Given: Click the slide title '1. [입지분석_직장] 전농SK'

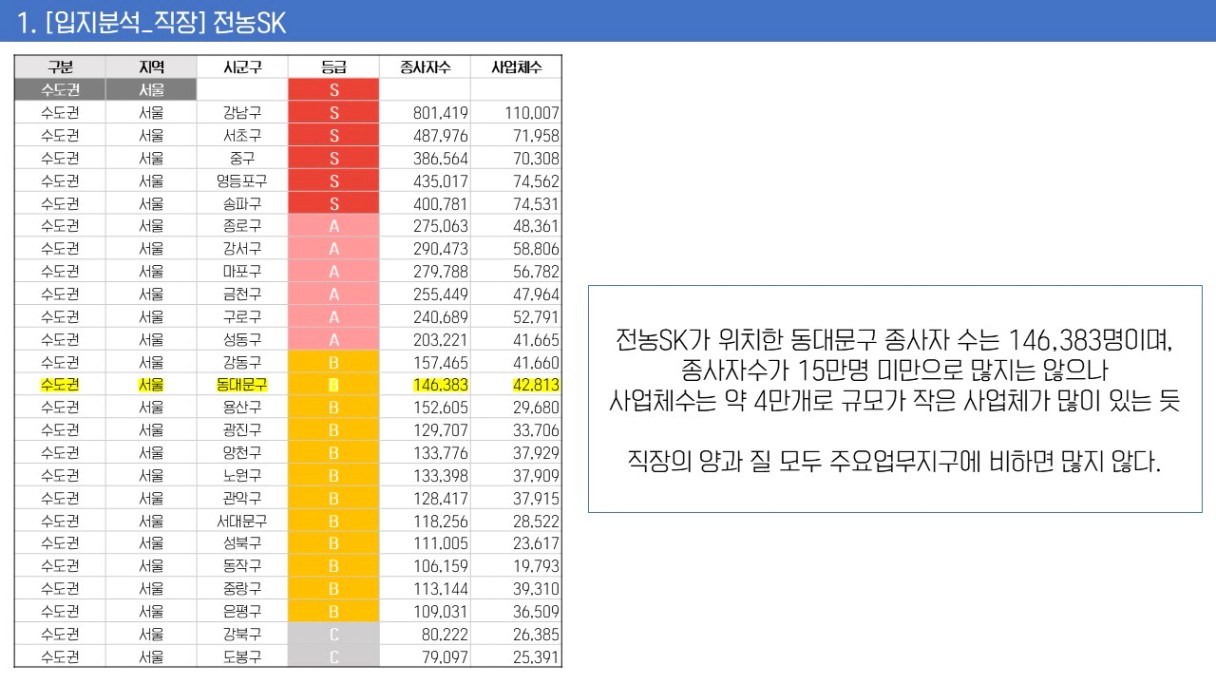Looking at the screenshot, I should coord(152,21).
